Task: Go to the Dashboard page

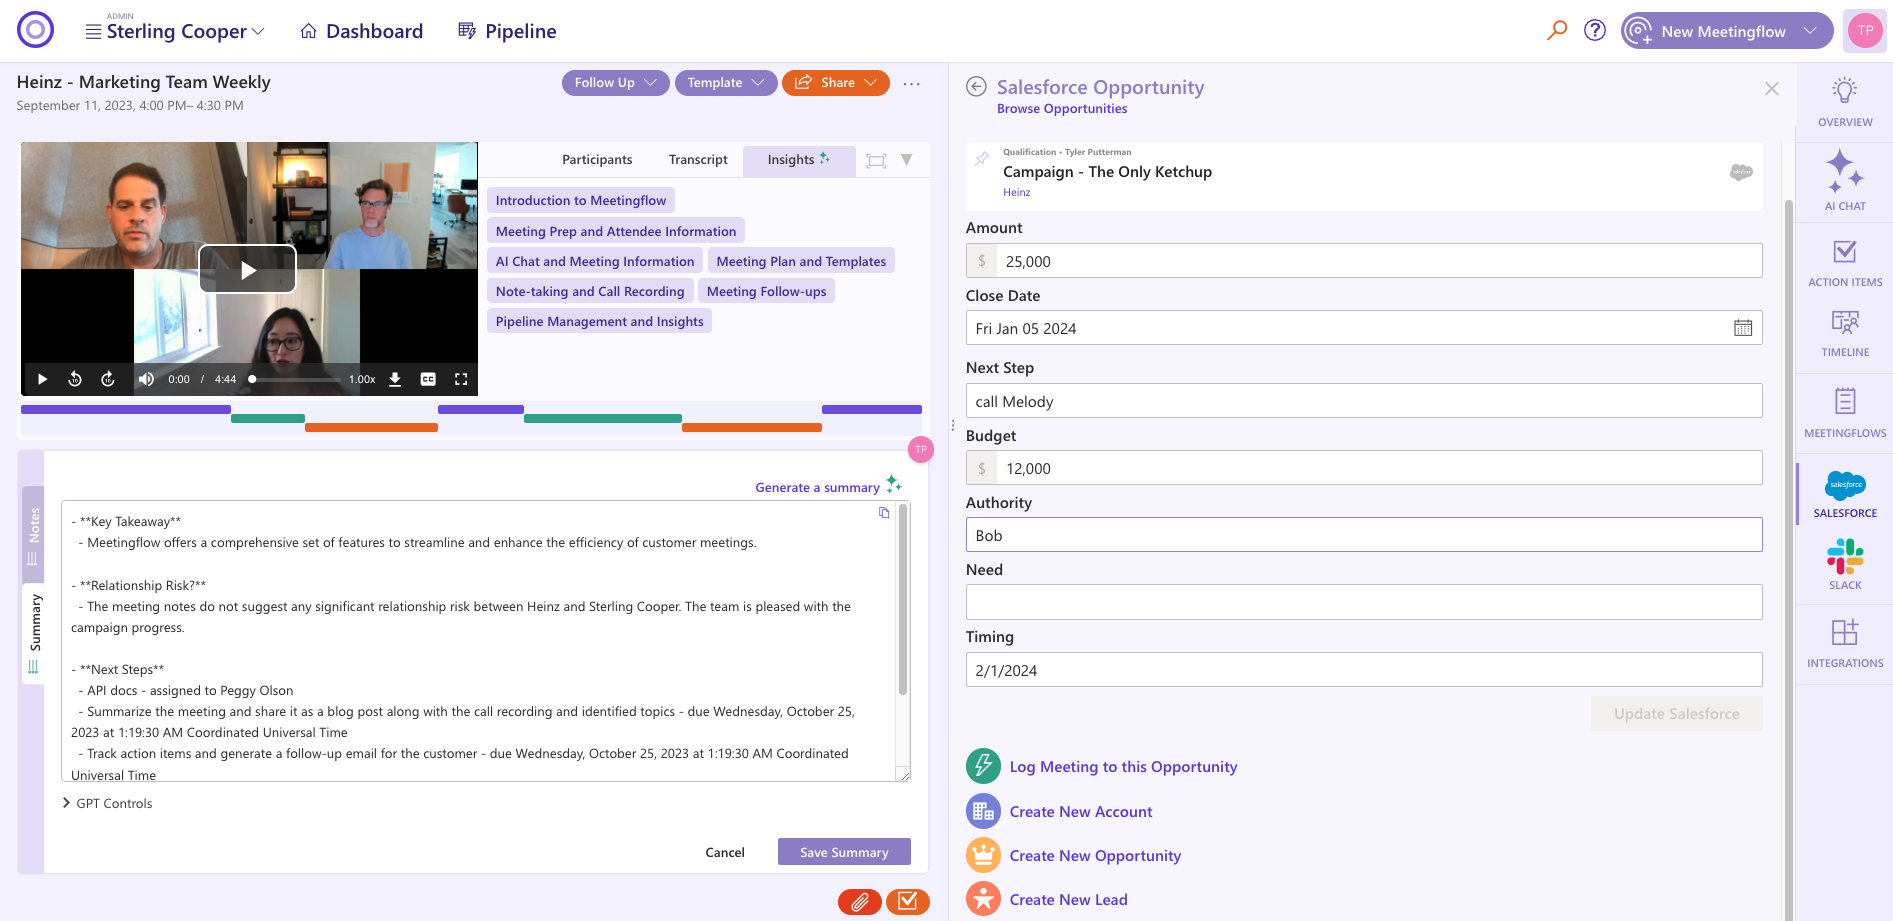Action: pos(362,31)
